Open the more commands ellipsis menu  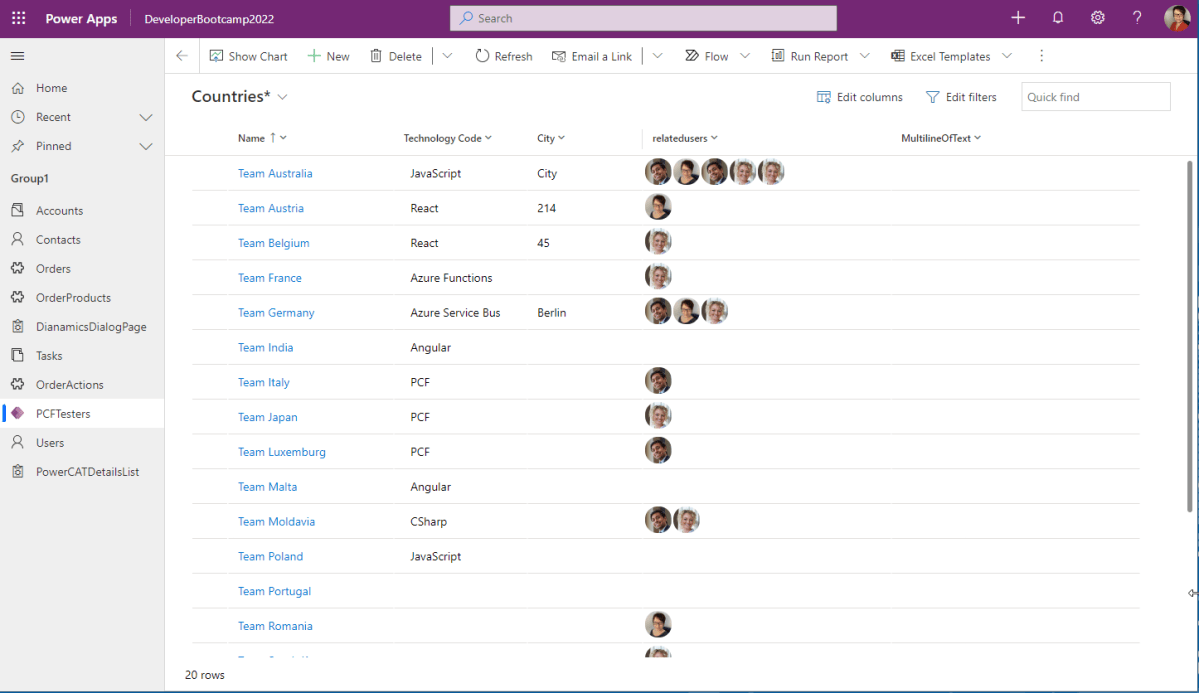point(1041,56)
